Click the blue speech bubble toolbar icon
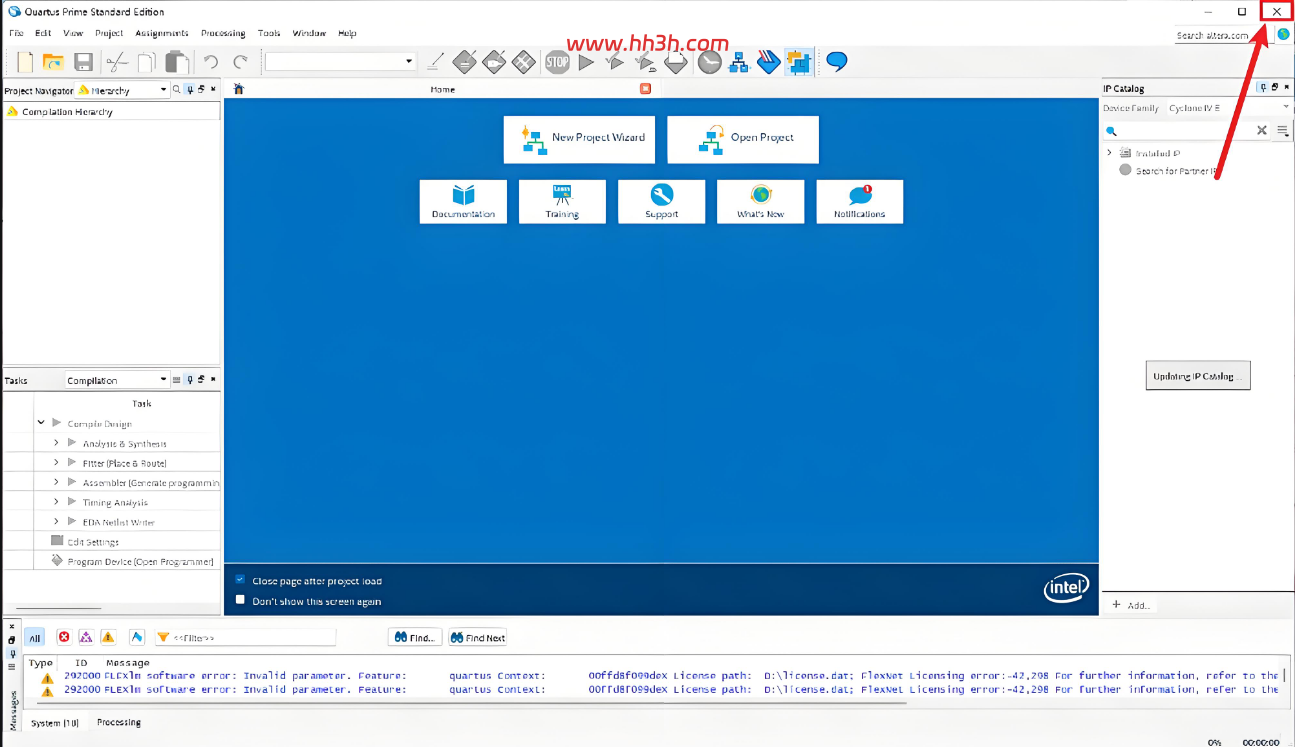 click(x=837, y=62)
